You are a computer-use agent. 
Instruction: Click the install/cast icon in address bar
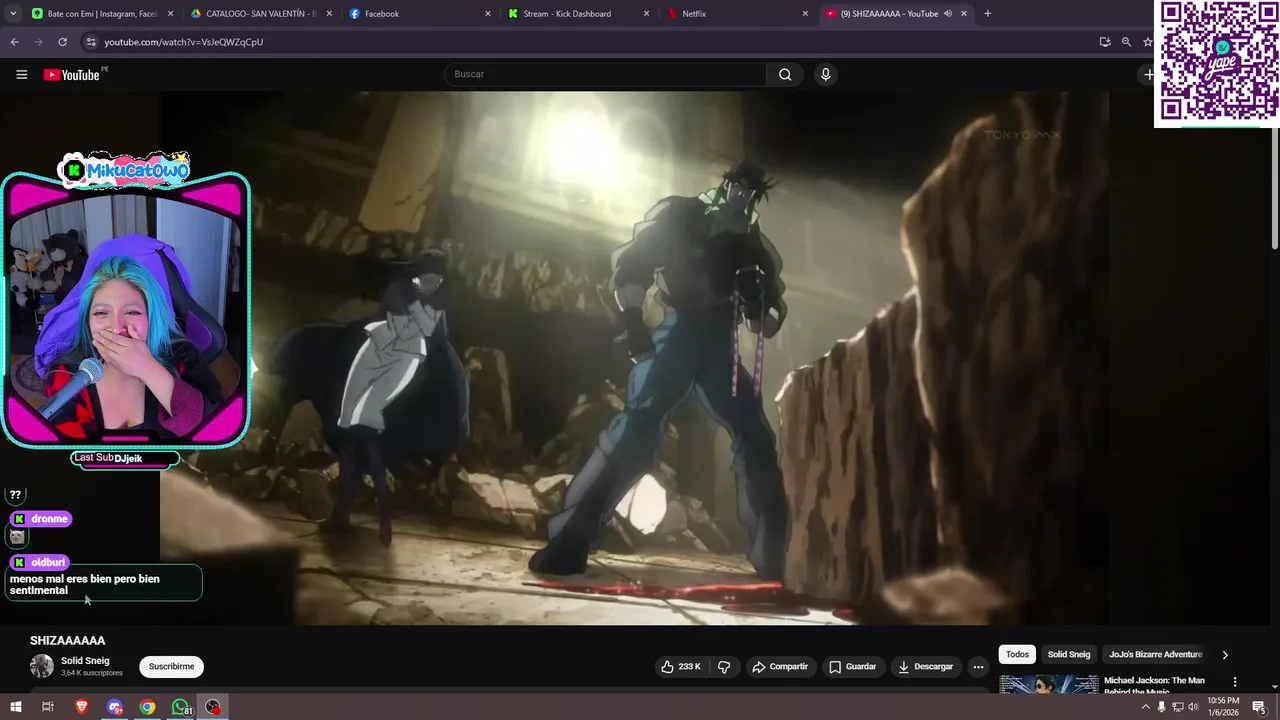tap(1105, 42)
